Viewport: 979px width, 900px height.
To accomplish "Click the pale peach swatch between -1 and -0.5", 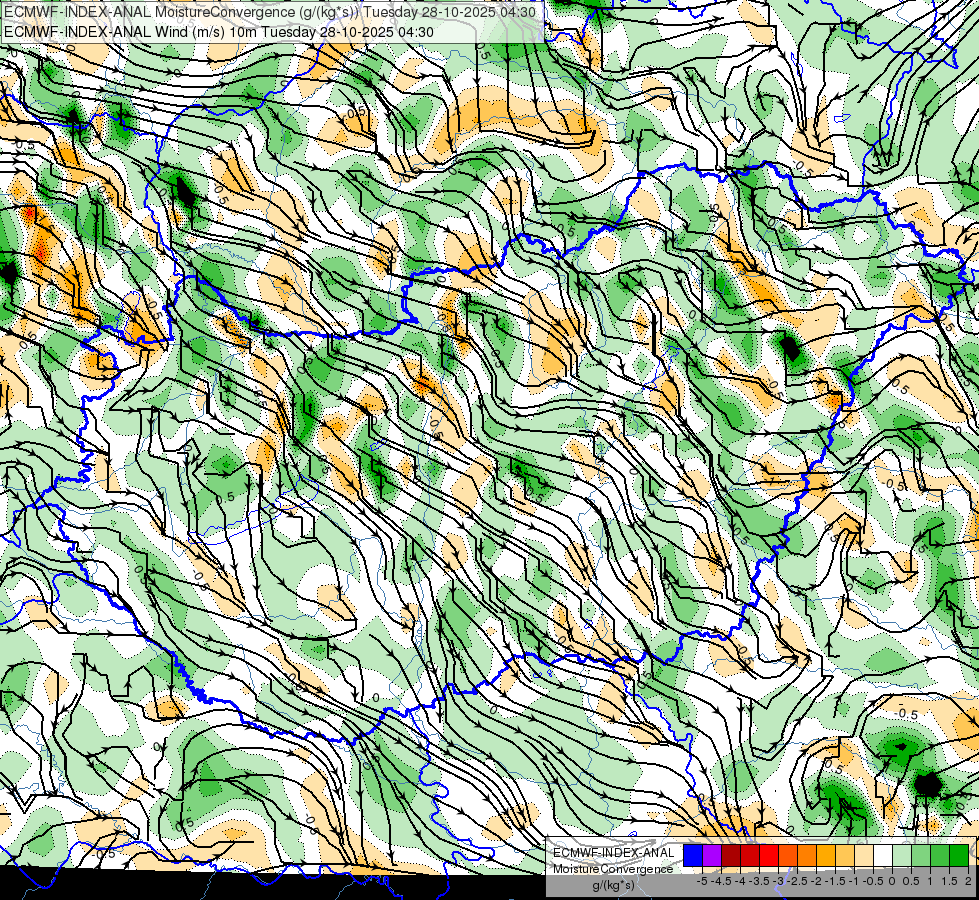I will [x=864, y=855].
